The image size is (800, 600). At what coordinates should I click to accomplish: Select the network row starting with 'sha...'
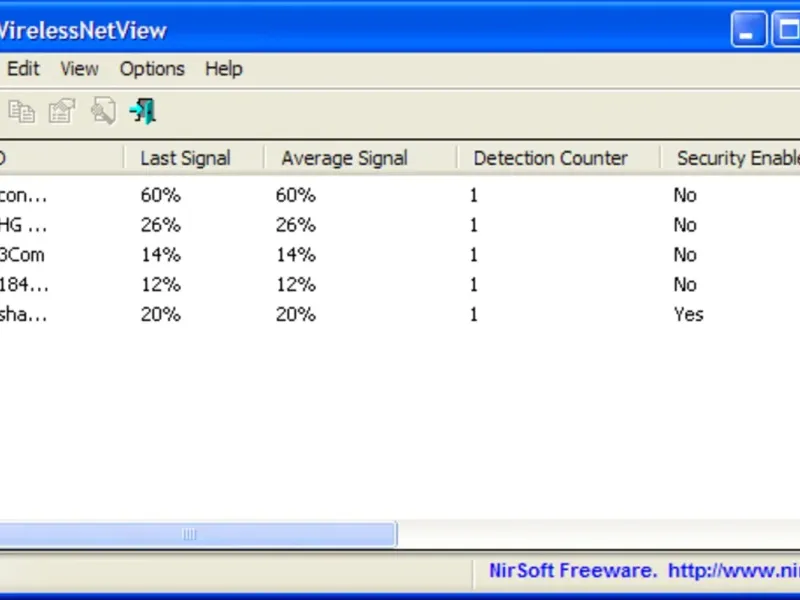[400, 314]
